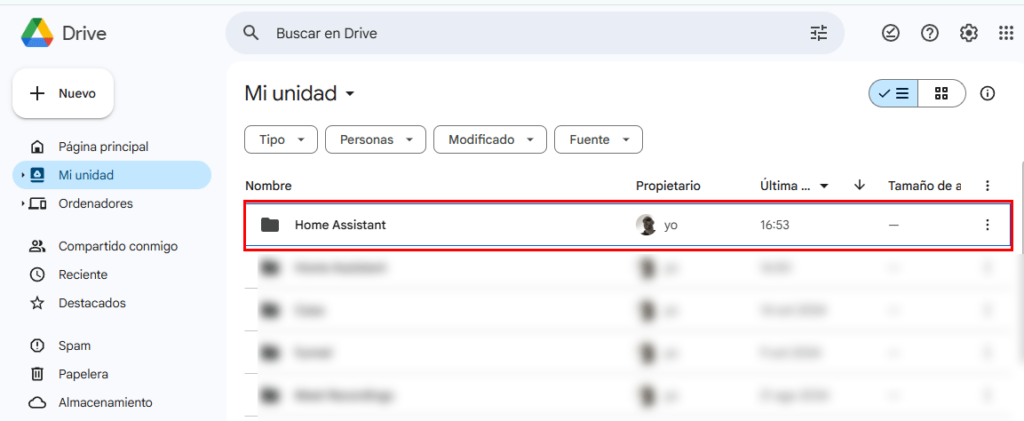Image resolution: width=1024 pixels, height=421 pixels.
Task: Expand the Ordenadores tree arrow
Action: point(23,204)
